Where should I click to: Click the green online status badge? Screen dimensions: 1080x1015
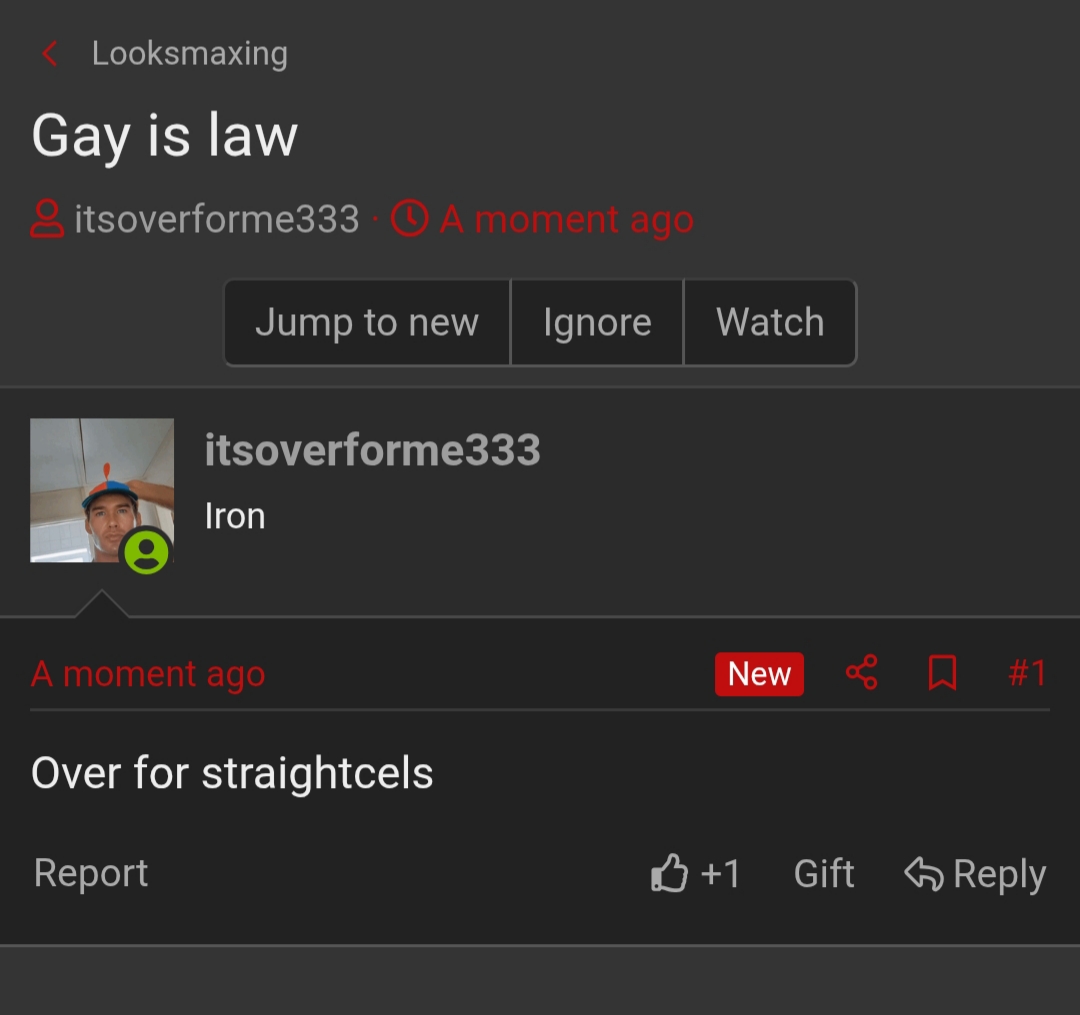pos(146,552)
